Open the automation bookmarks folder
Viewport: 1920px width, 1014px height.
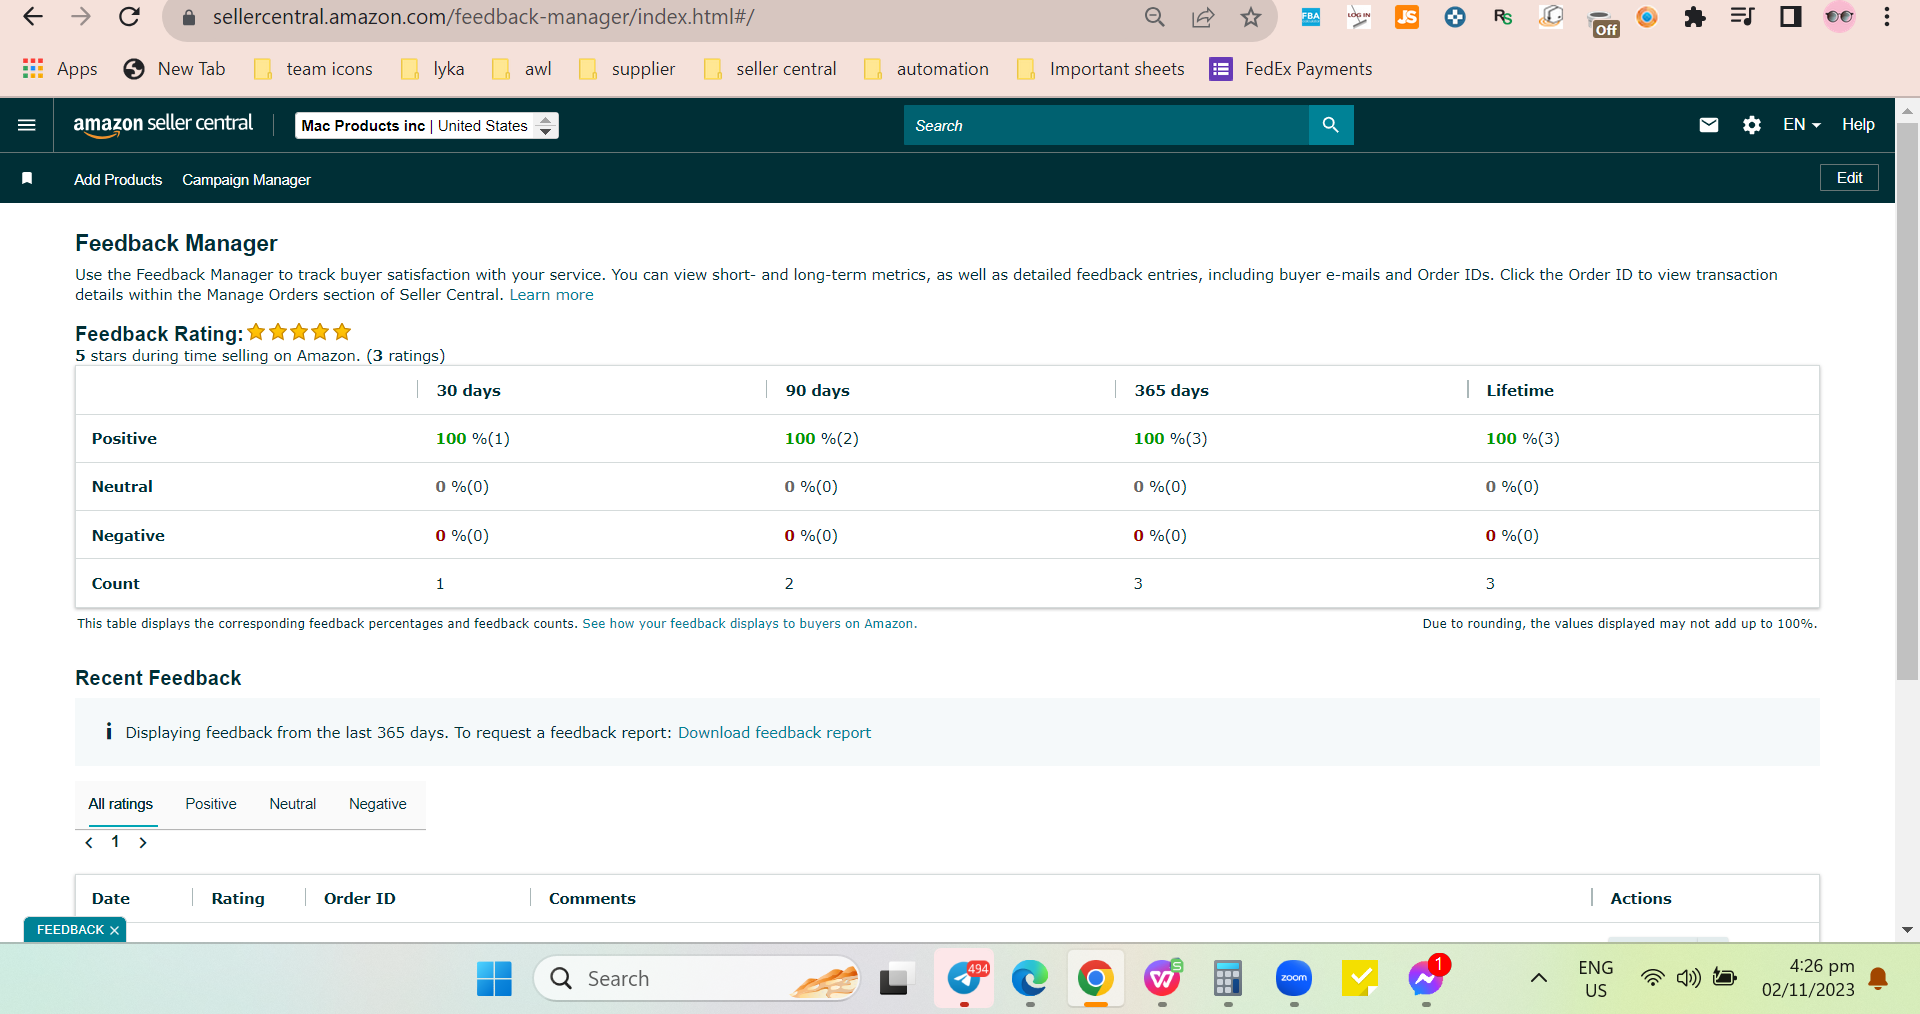(926, 68)
